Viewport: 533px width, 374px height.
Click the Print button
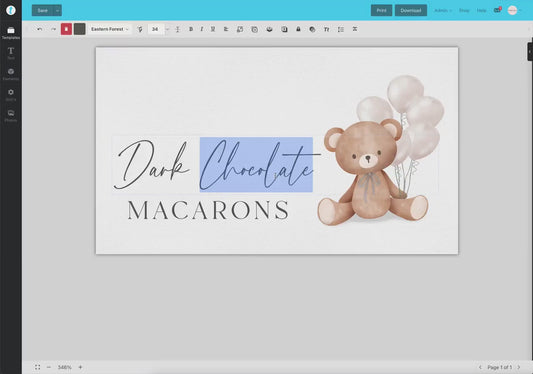(x=381, y=10)
